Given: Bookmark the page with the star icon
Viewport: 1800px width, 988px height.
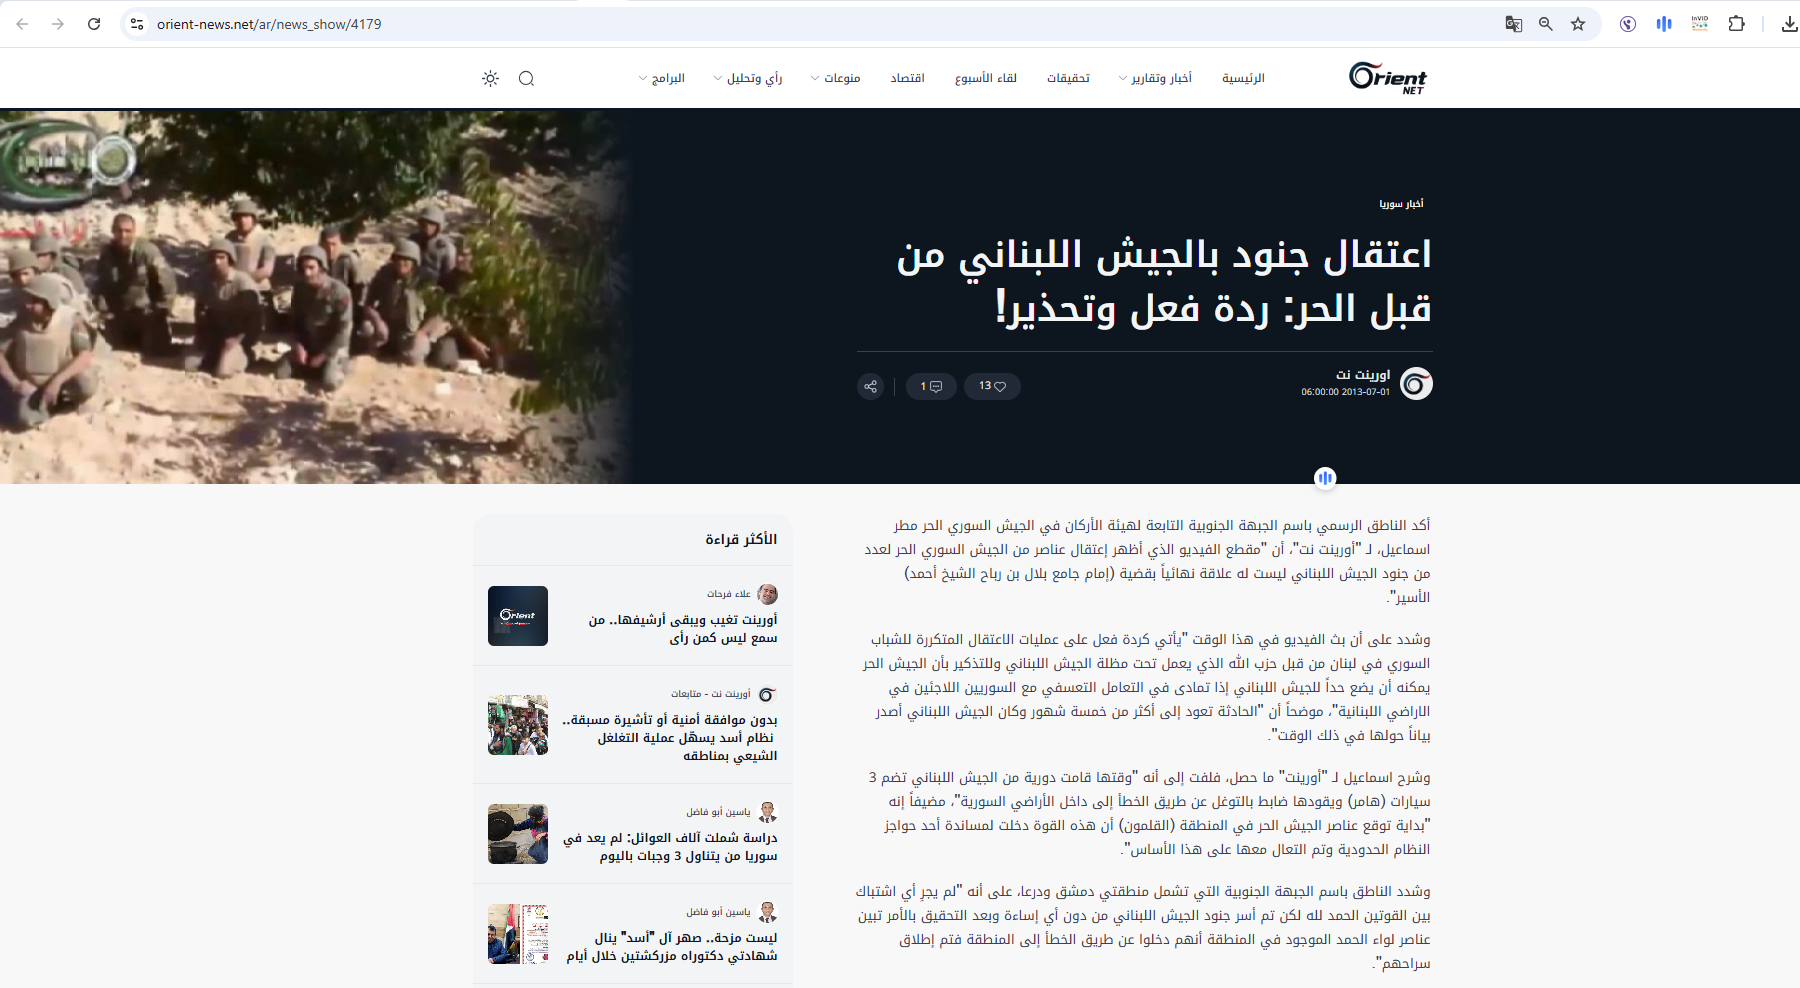Looking at the screenshot, I should pos(1578,24).
